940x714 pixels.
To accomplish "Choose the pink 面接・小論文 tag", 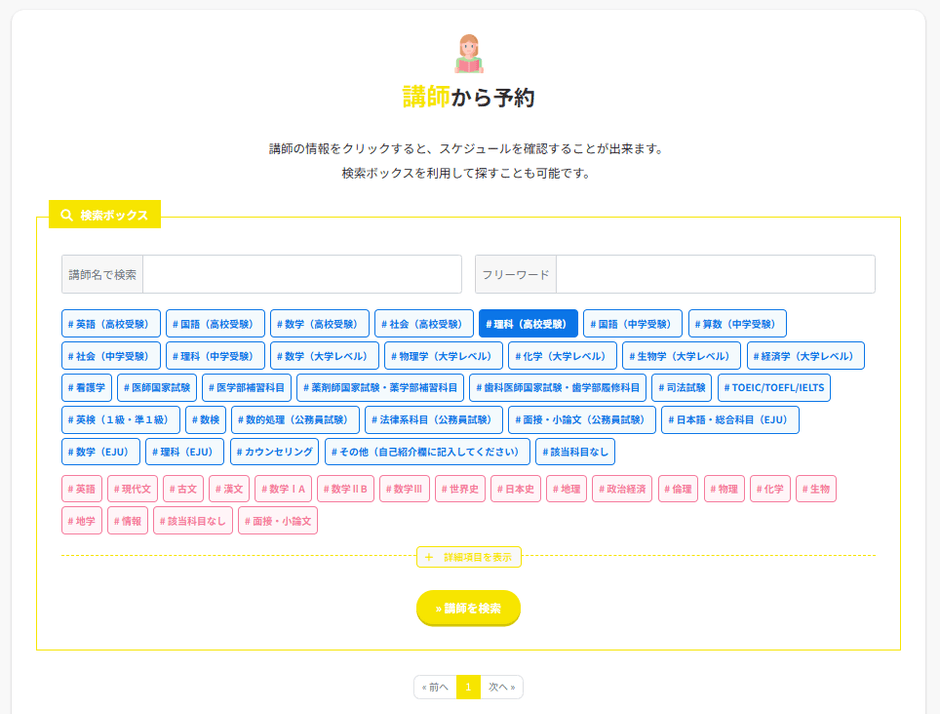I will 277,521.
